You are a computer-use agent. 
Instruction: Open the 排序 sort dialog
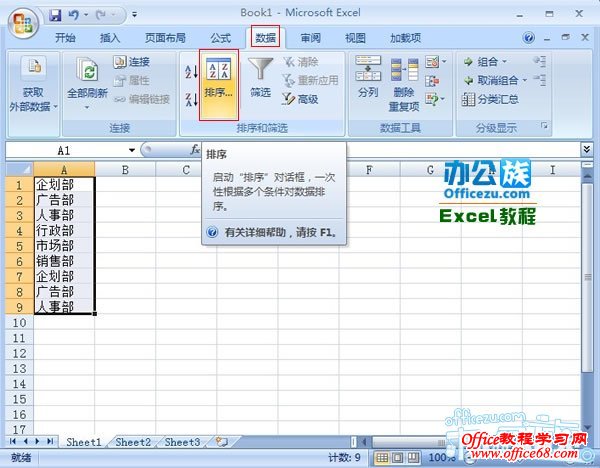[x=218, y=85]
